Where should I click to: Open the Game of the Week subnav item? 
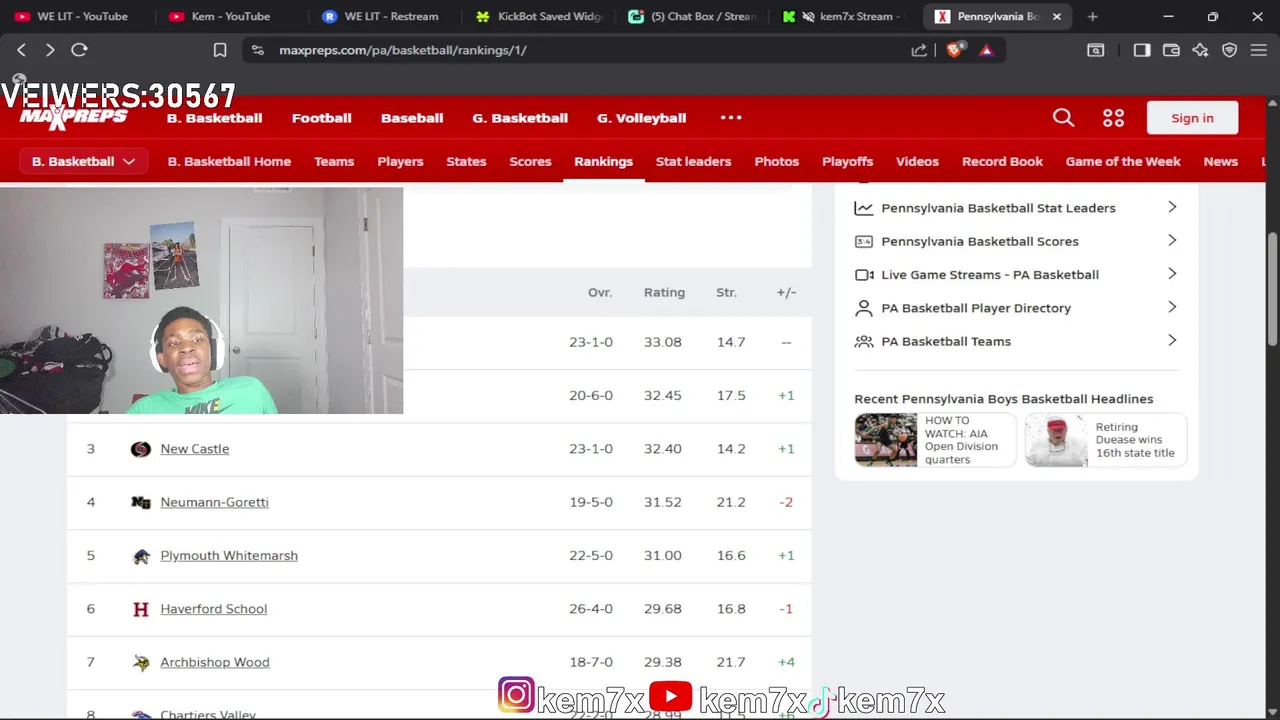(1123, 161)
